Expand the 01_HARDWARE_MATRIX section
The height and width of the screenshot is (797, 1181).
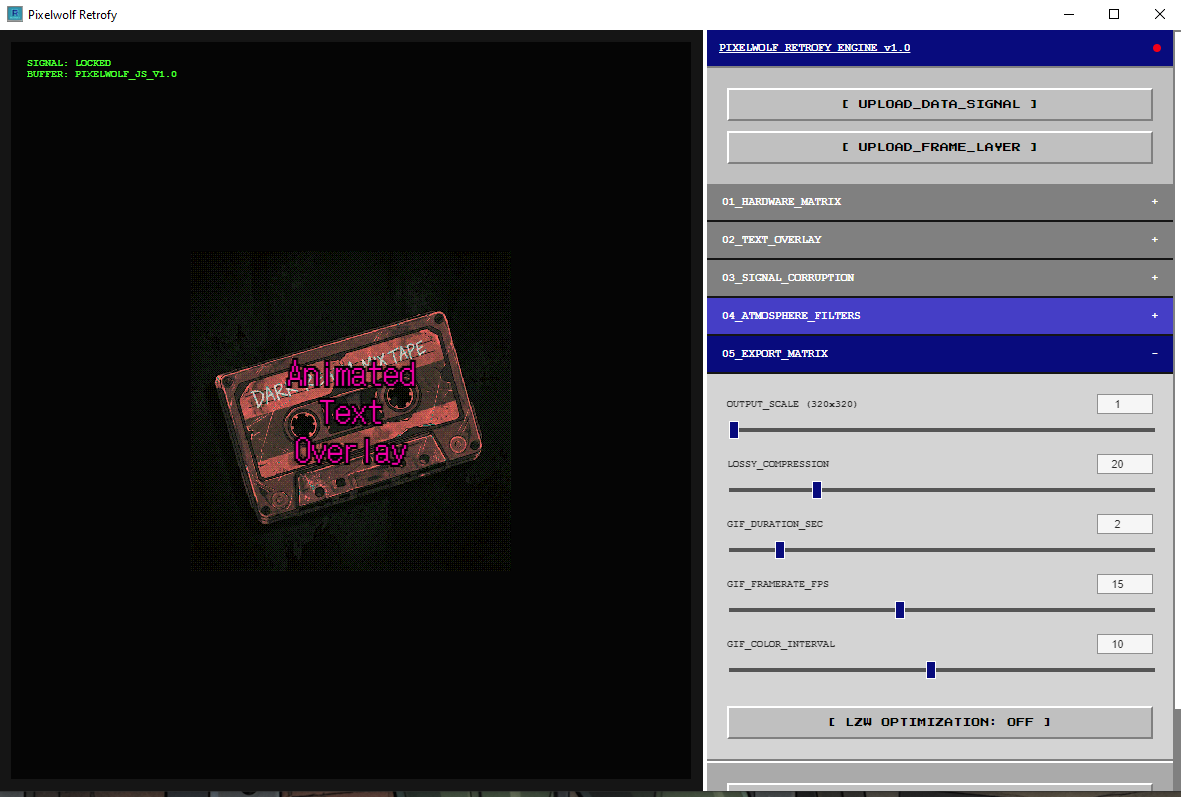[939, 202]
